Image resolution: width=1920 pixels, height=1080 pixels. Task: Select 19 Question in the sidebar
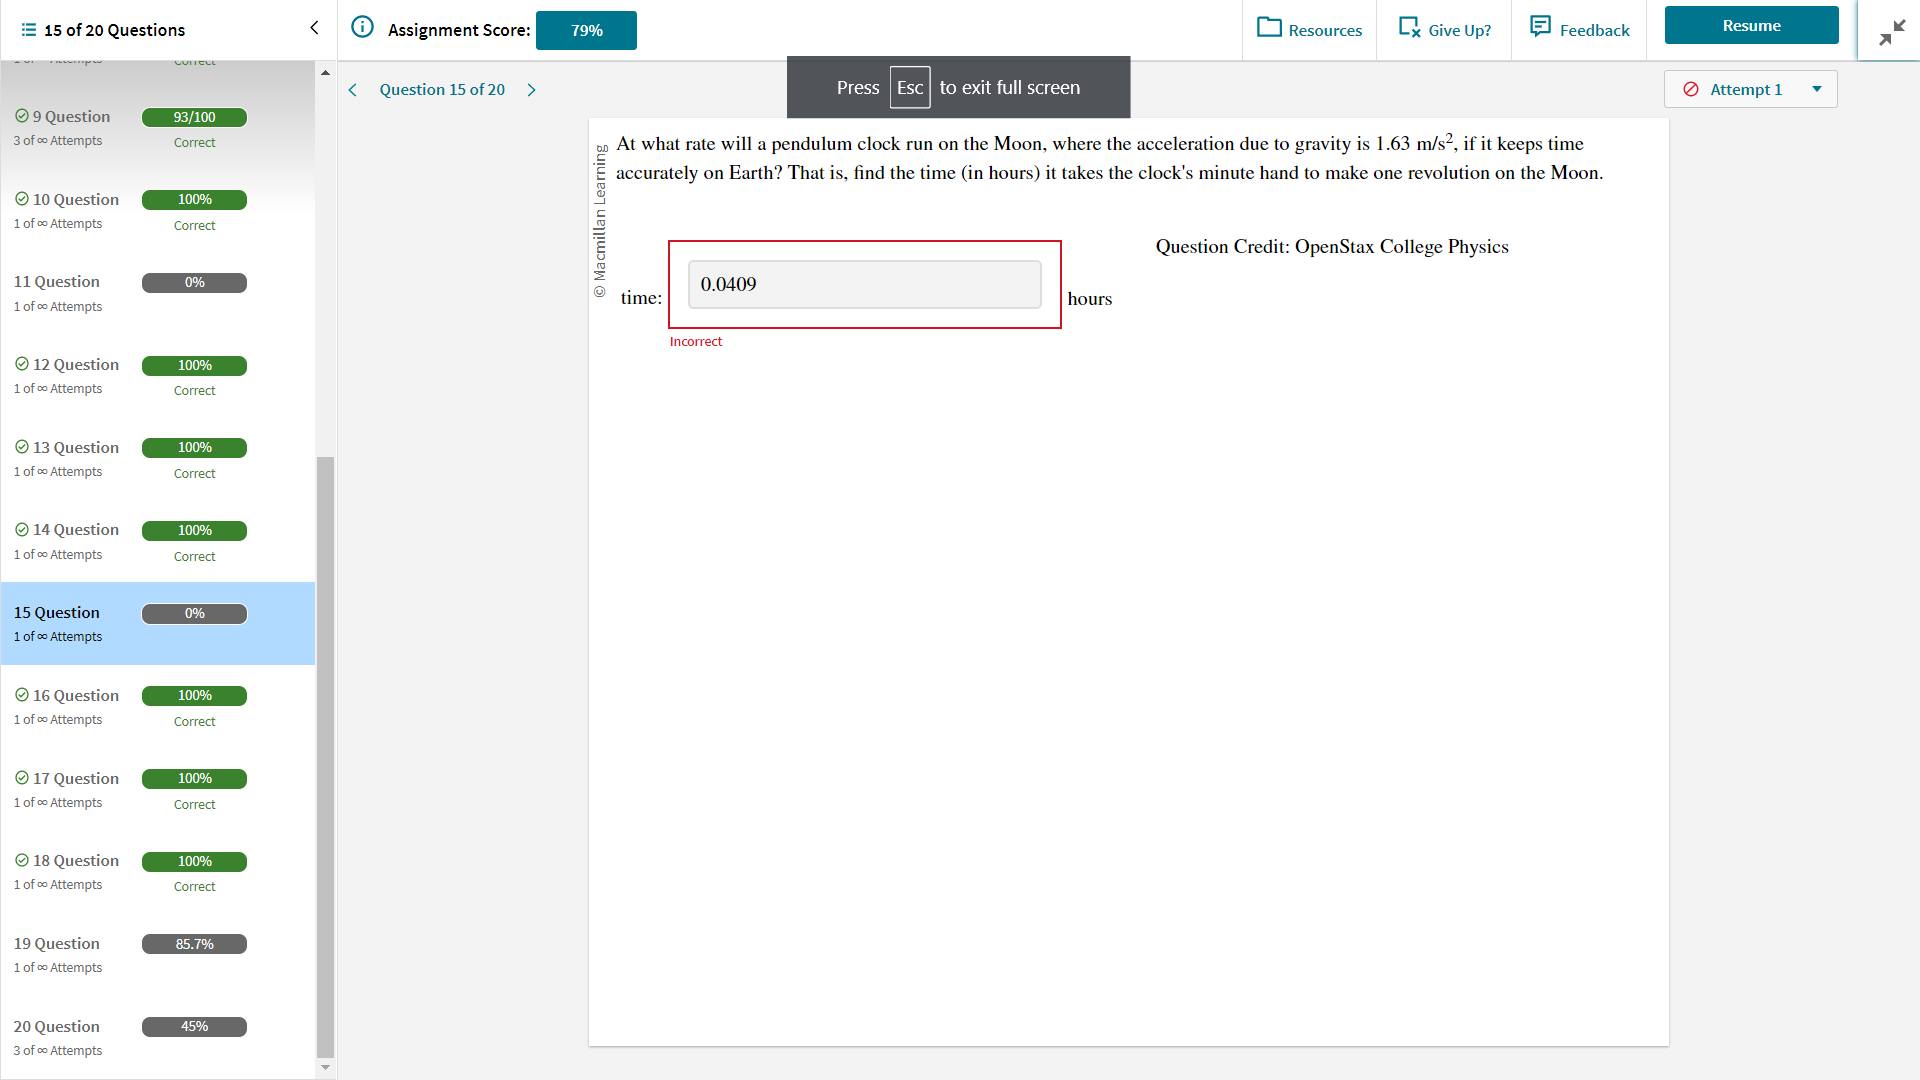pyautogui.click(x=57, y=944)
